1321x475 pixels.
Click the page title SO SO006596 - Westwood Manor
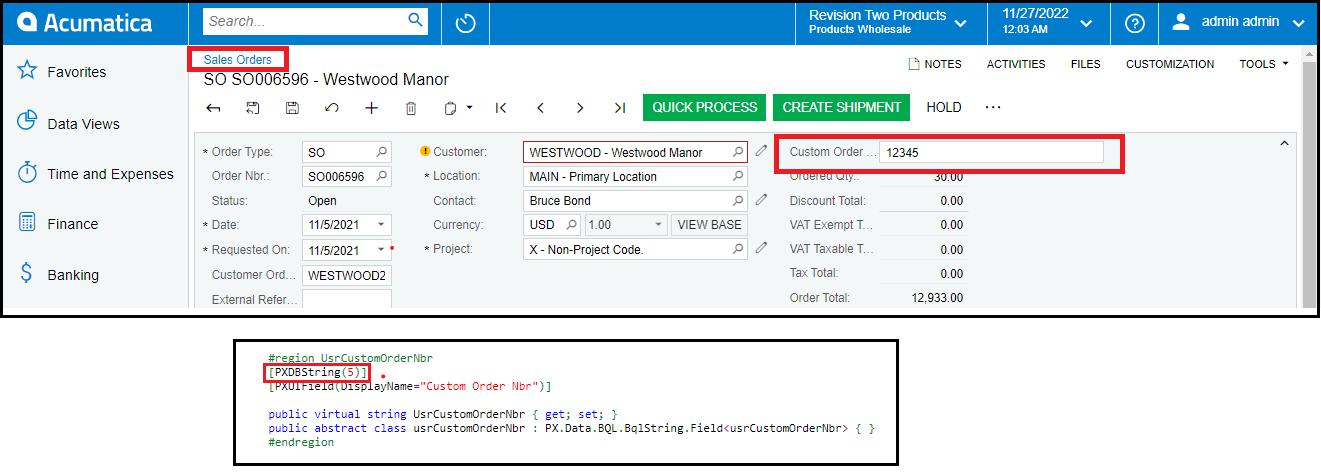pyautogui.click(x=326, y=80)
